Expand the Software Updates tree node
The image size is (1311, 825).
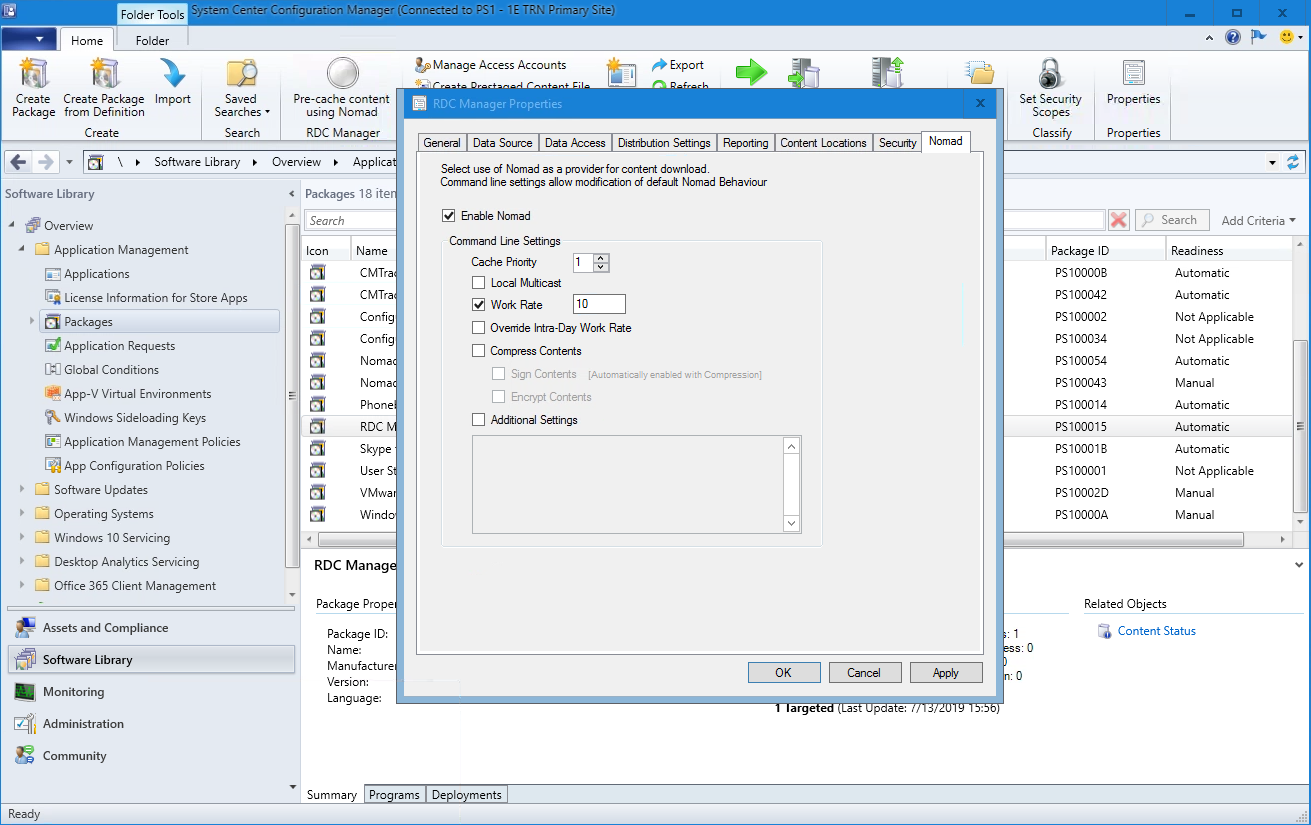22,490
